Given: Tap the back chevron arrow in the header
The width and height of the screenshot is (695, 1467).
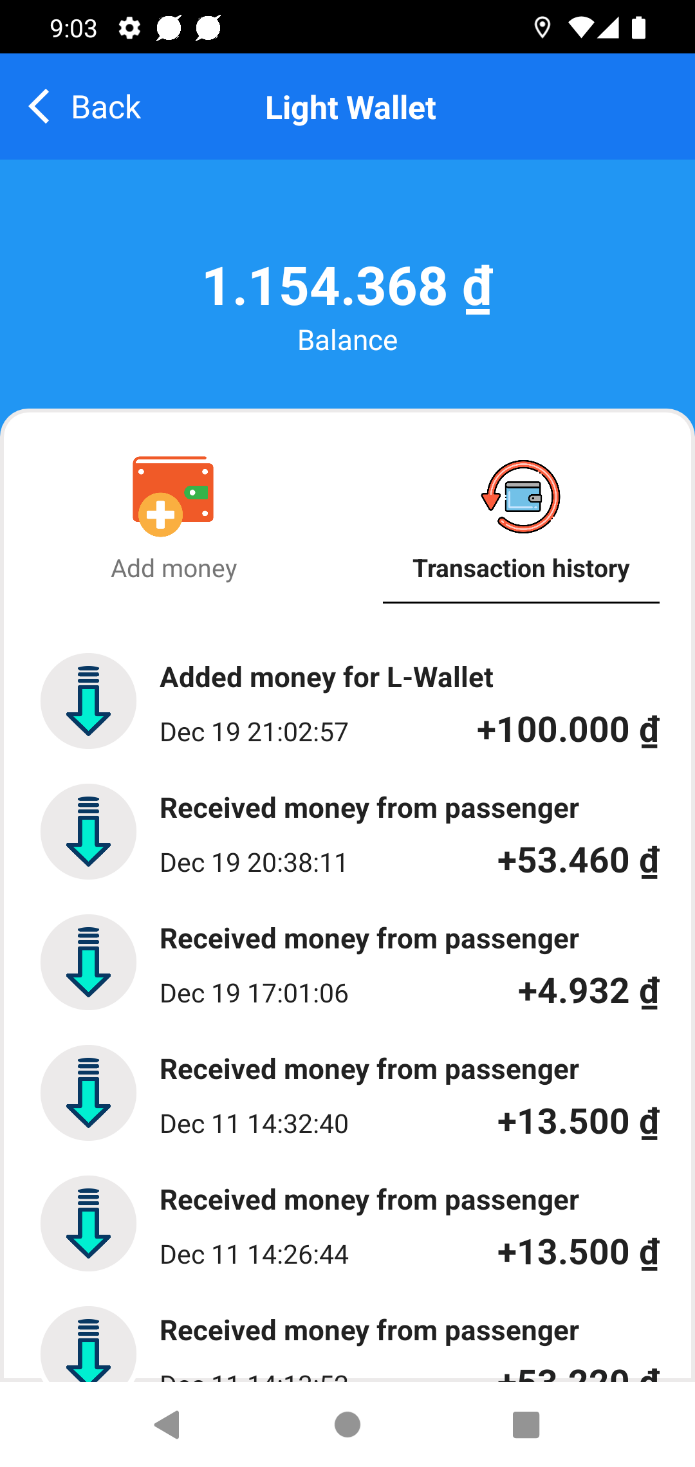Looking at the screenshot, I should click(38, 106).
